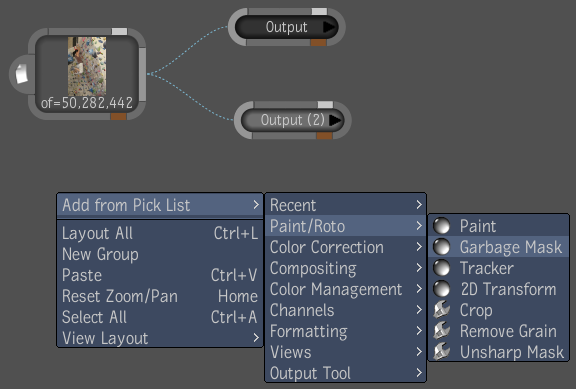This screenshot has height=389, width=576.
Task: Click the Garbage Mask sphere icon
Action: pos(442,247)
